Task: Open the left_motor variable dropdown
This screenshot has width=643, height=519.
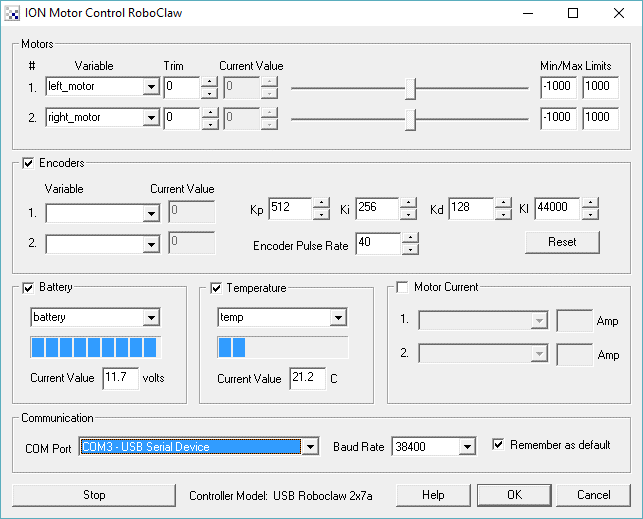Action: tap(151, 87)
